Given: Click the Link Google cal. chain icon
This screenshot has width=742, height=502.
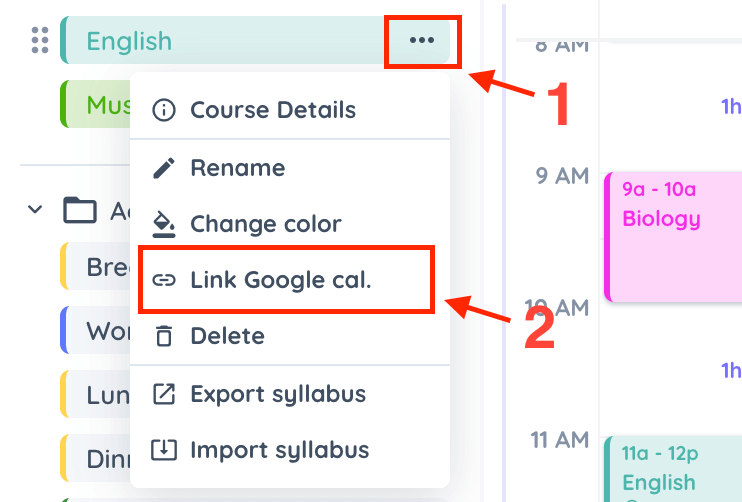Looking at the screenshot, I should (x=164, y=280).
